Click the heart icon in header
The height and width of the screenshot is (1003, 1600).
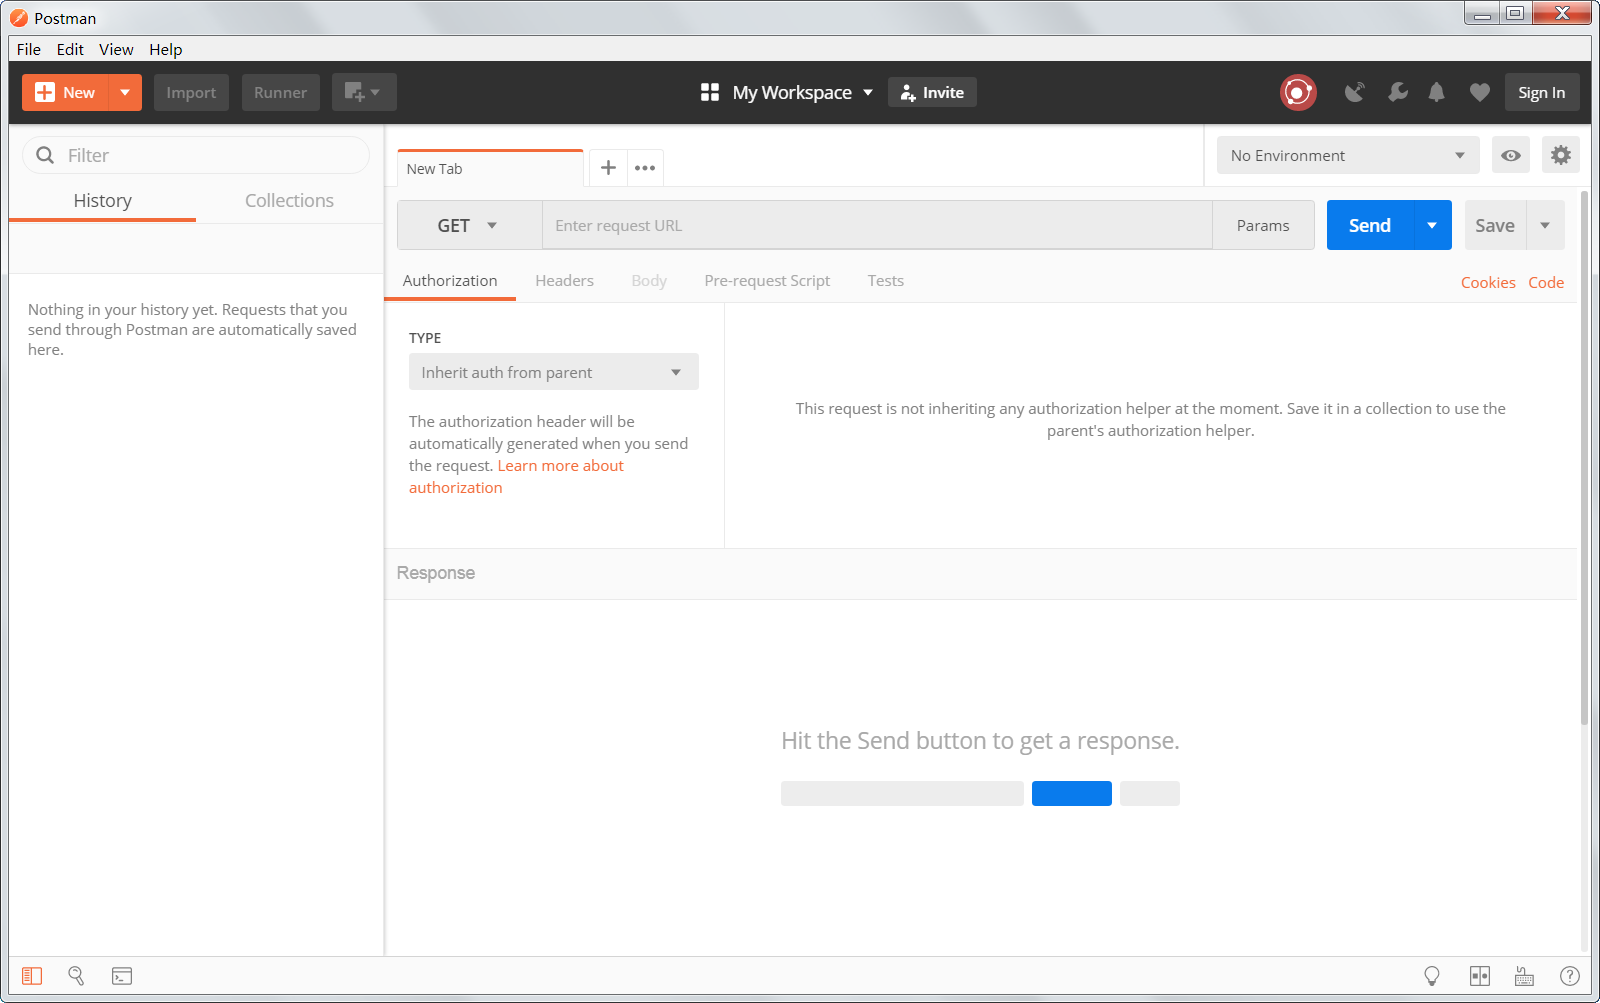(1480, 92)
